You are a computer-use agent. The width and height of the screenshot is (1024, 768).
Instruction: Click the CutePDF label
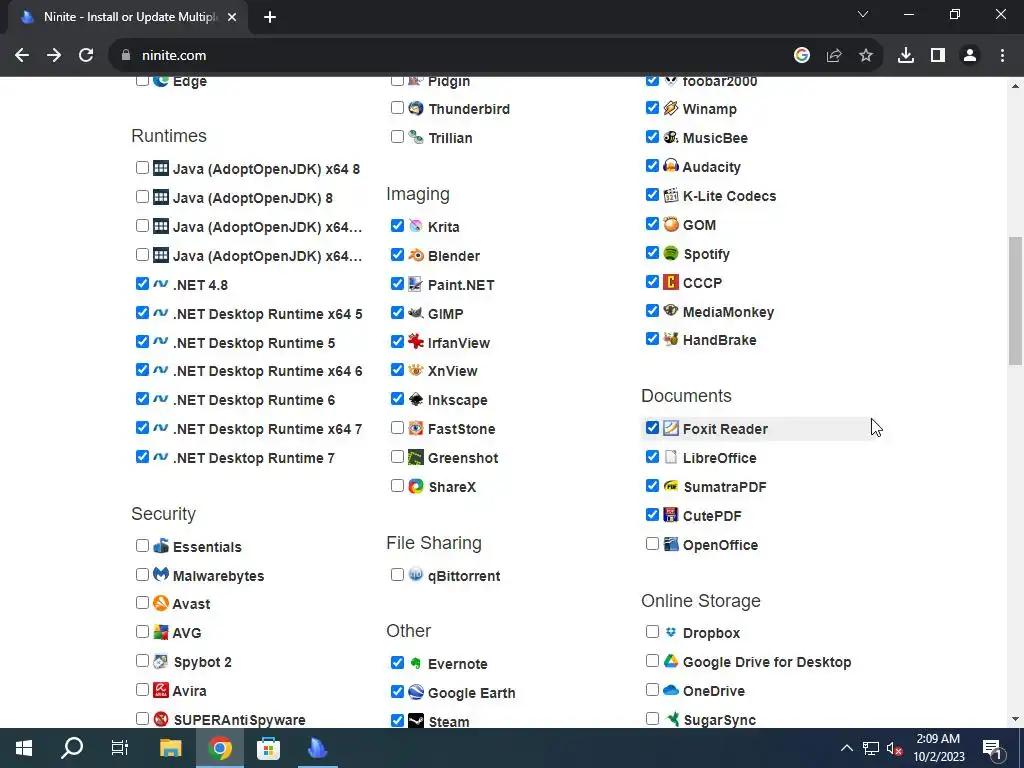pos(712,516)
